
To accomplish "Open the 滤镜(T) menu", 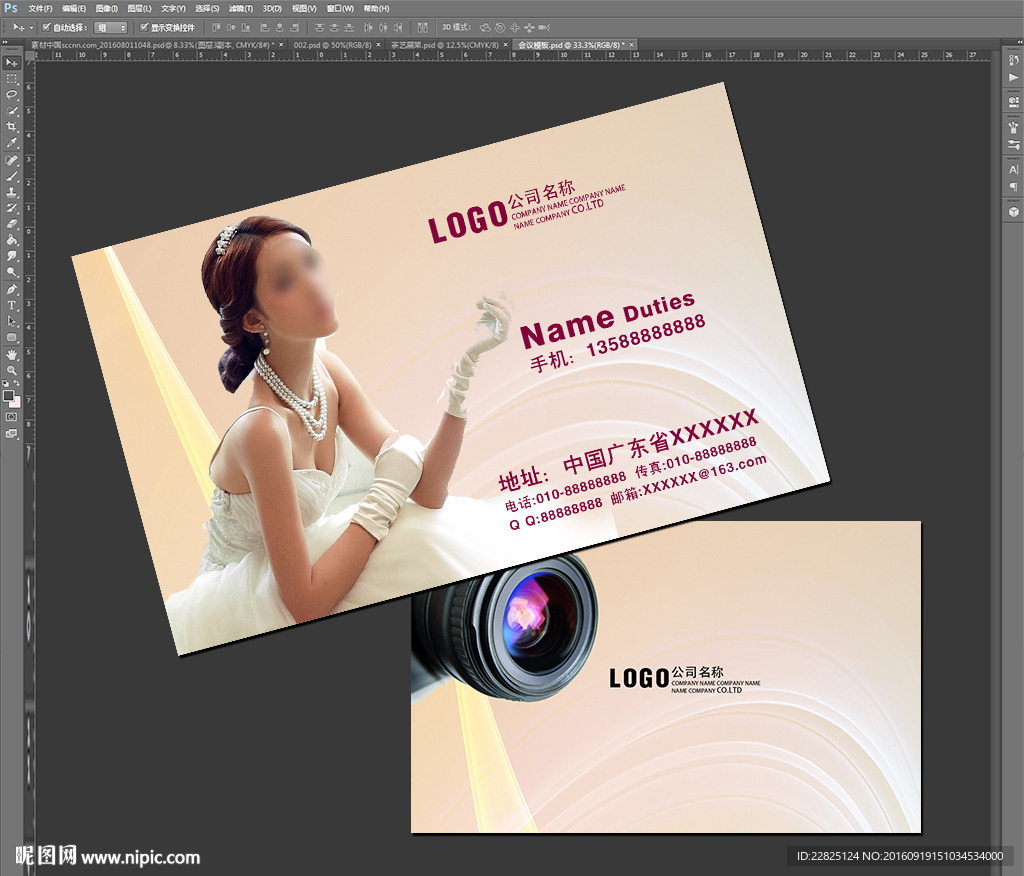I will [x=240, y=8].
